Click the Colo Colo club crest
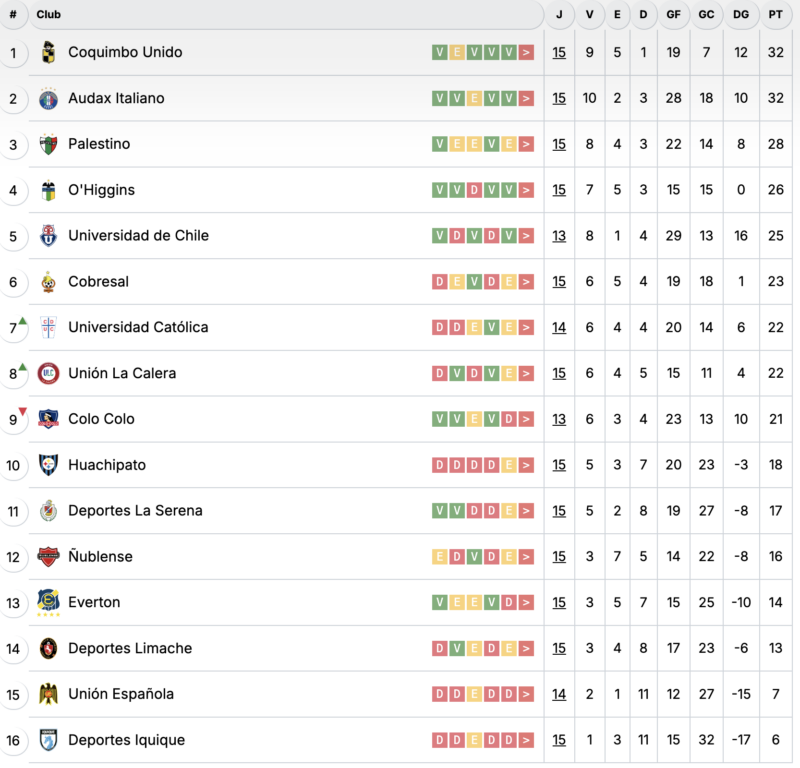The image size is (800, 768). (48, 419)
